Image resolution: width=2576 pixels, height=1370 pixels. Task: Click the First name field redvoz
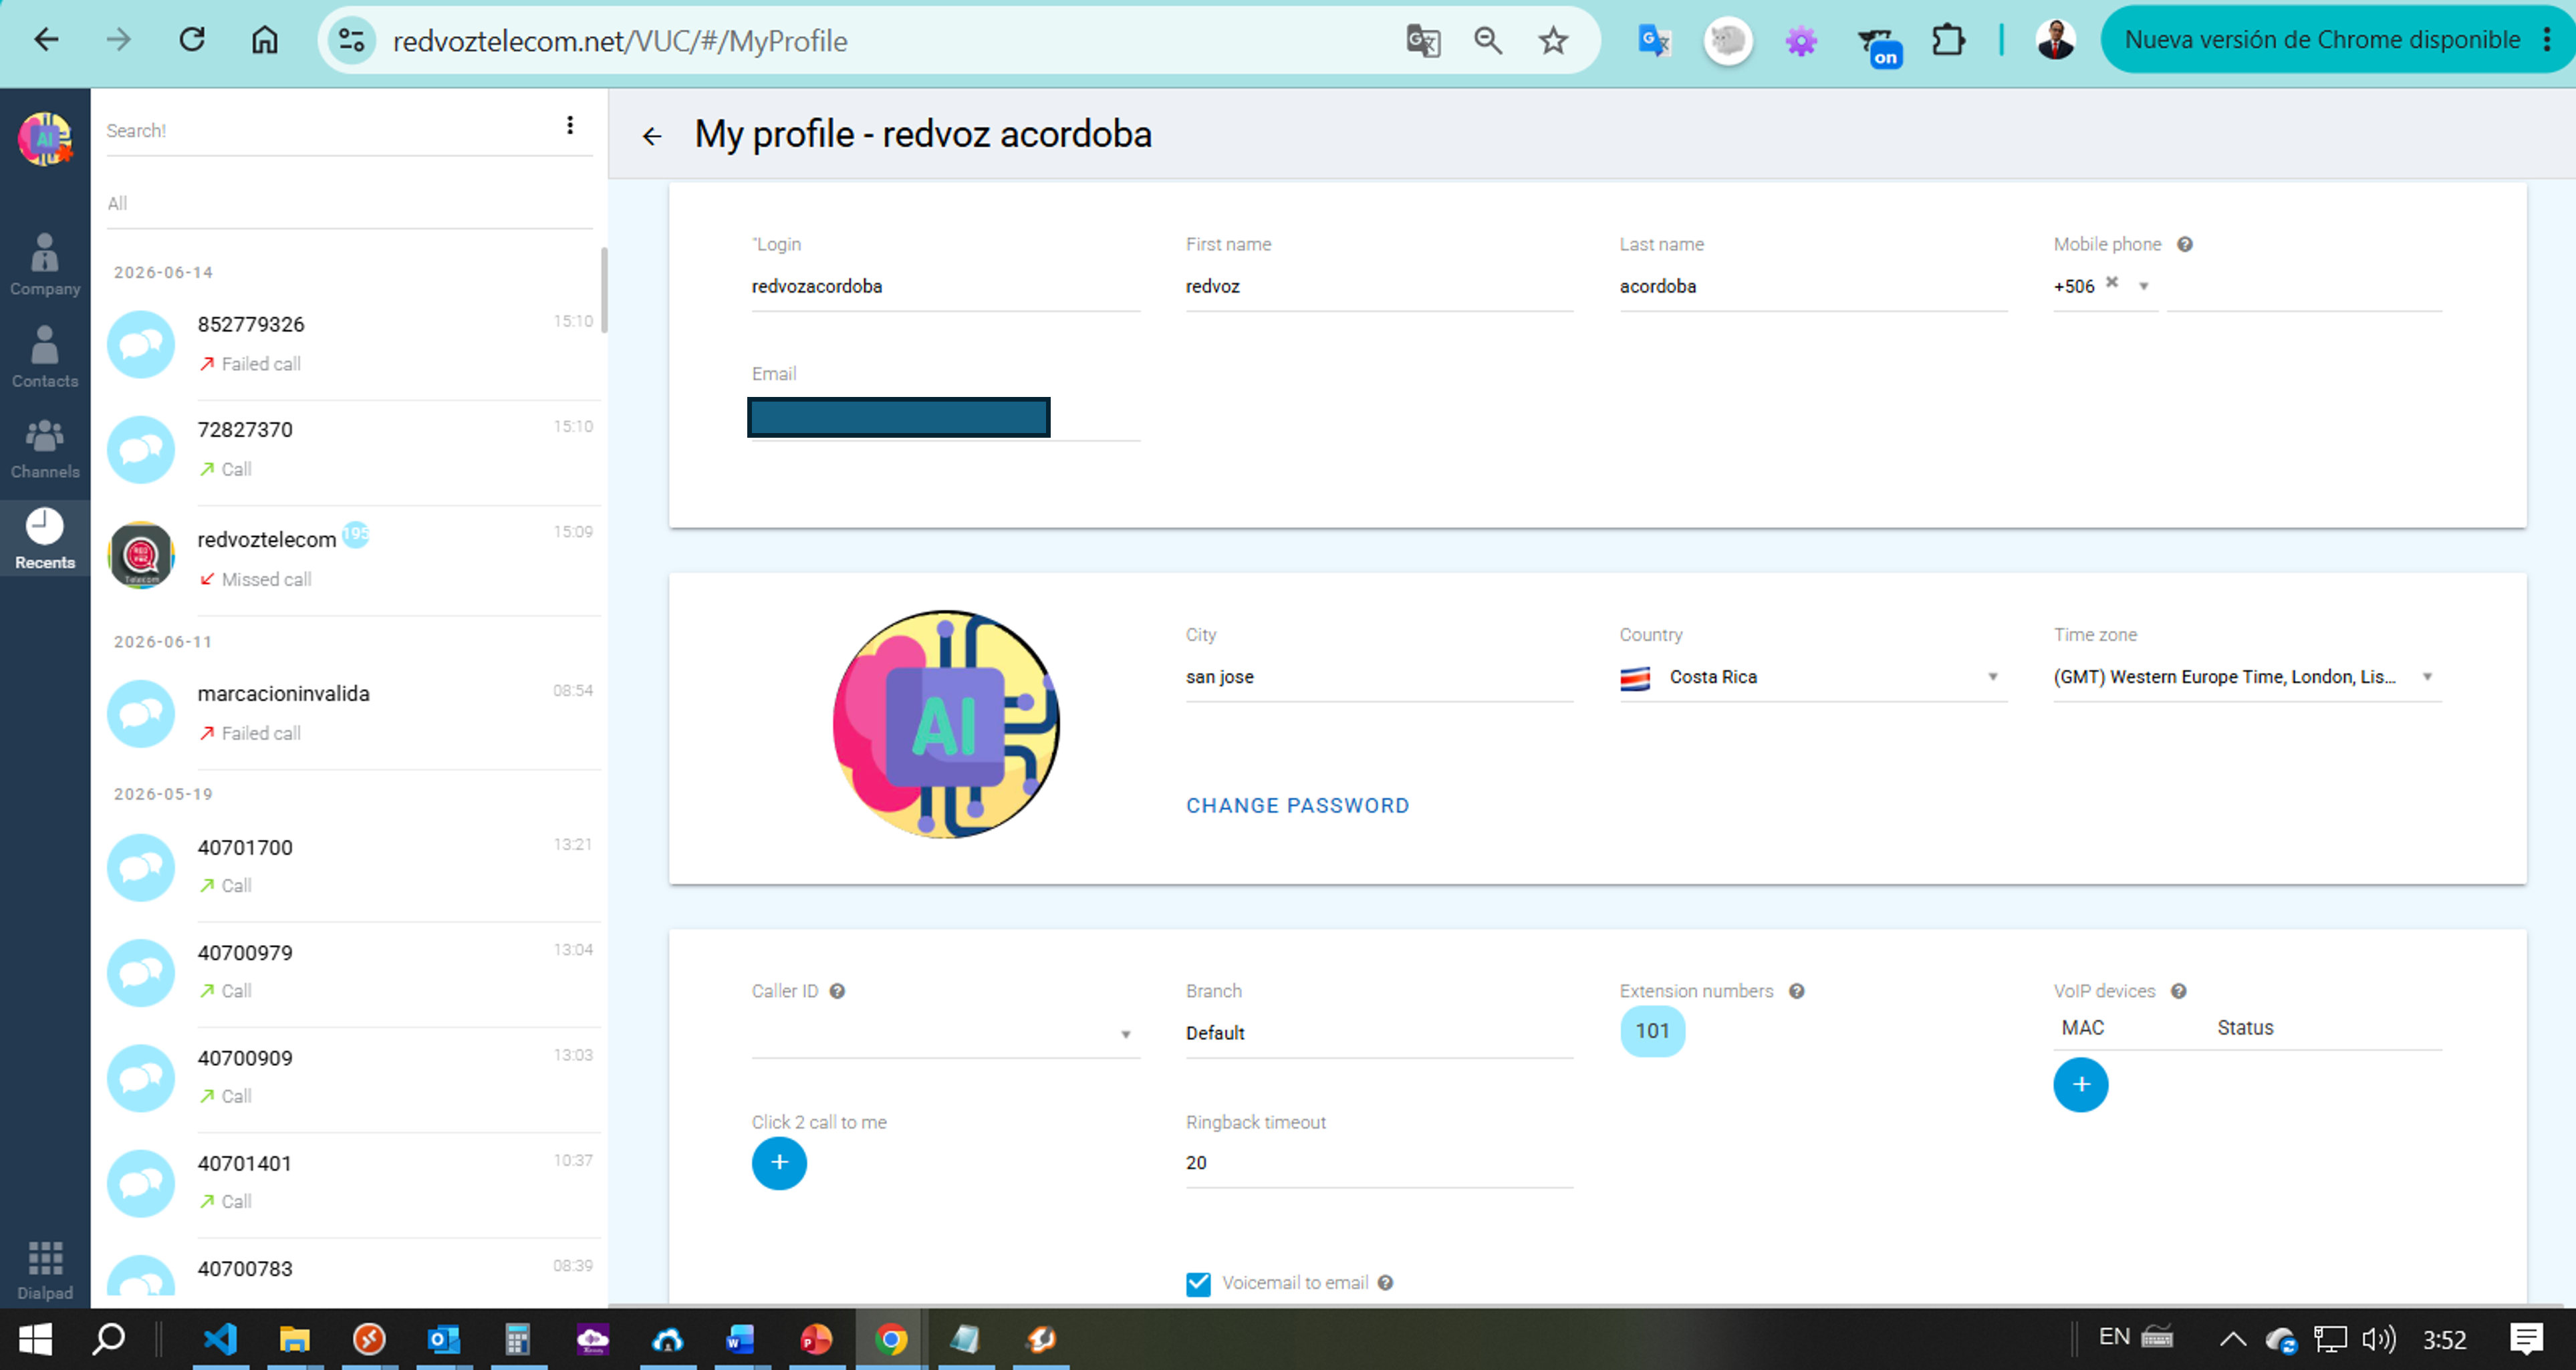[1379, 287]
